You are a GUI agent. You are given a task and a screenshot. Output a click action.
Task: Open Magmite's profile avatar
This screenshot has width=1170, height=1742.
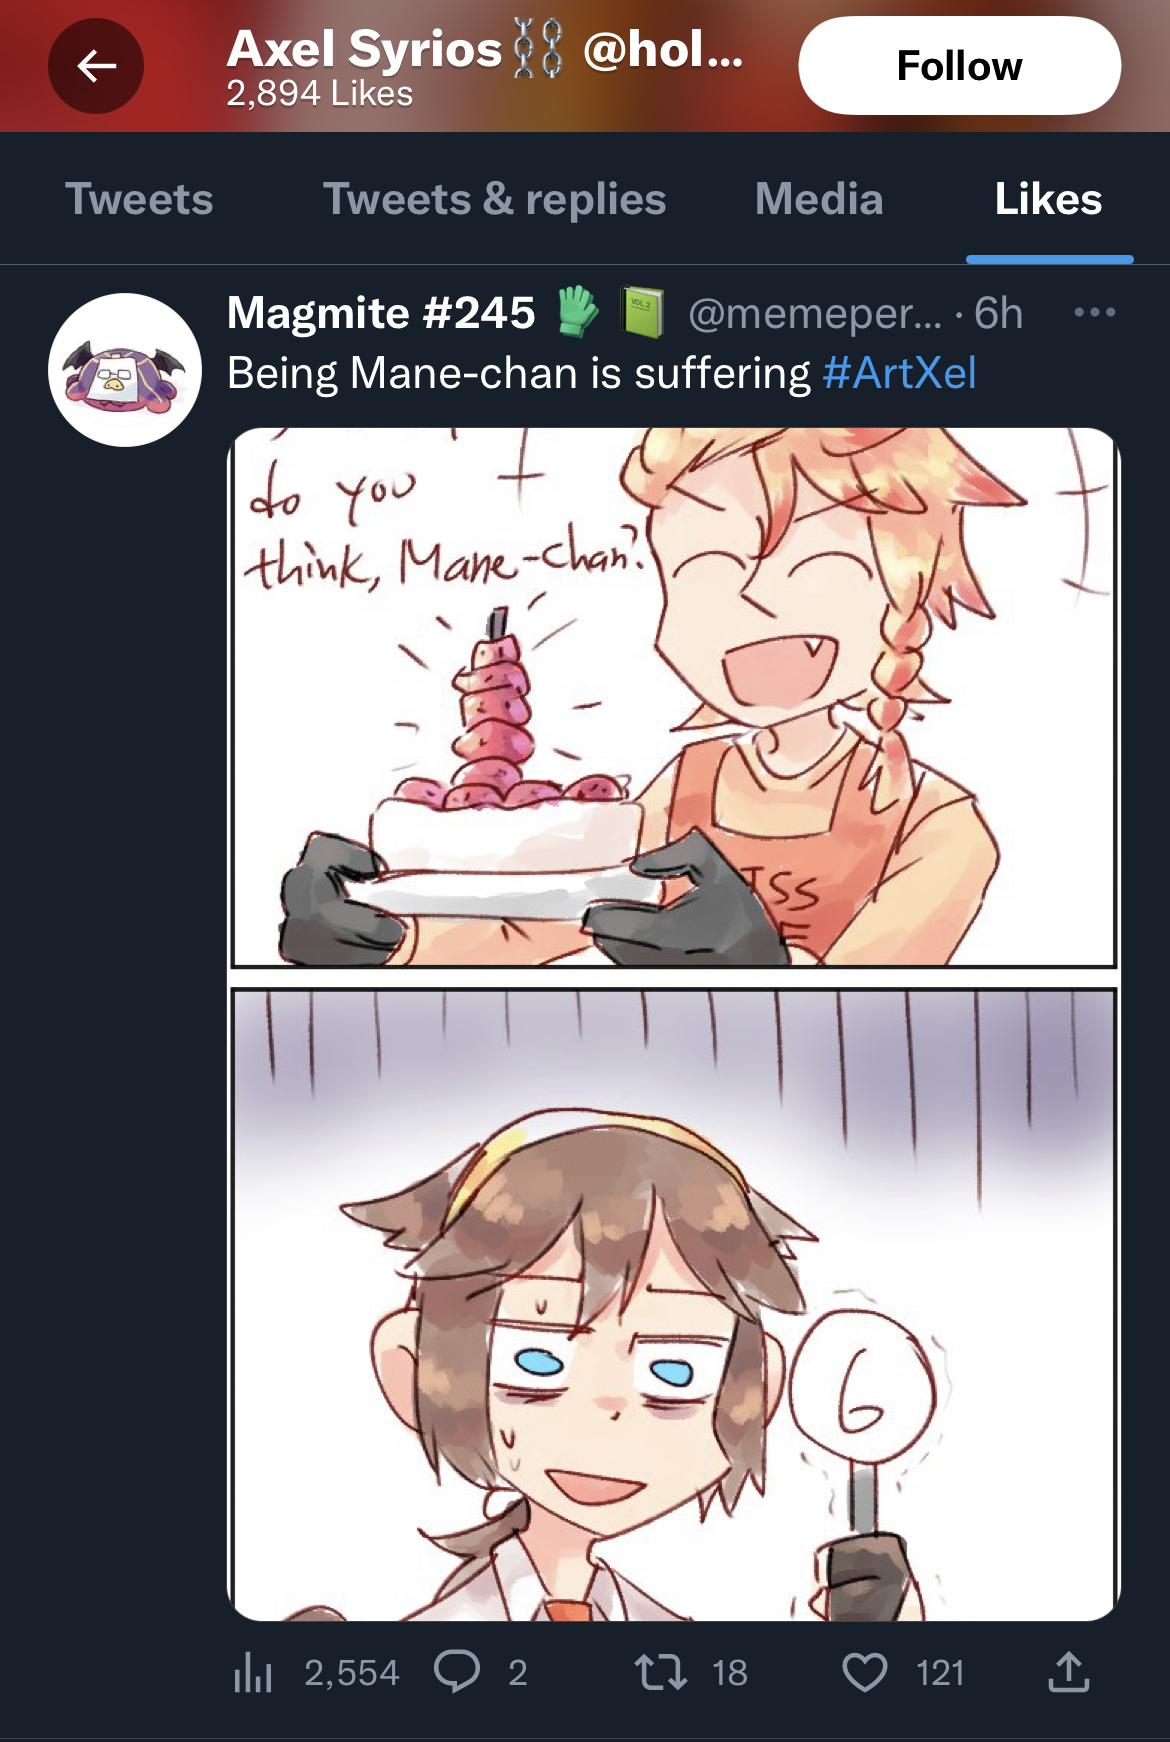(125, 370)
